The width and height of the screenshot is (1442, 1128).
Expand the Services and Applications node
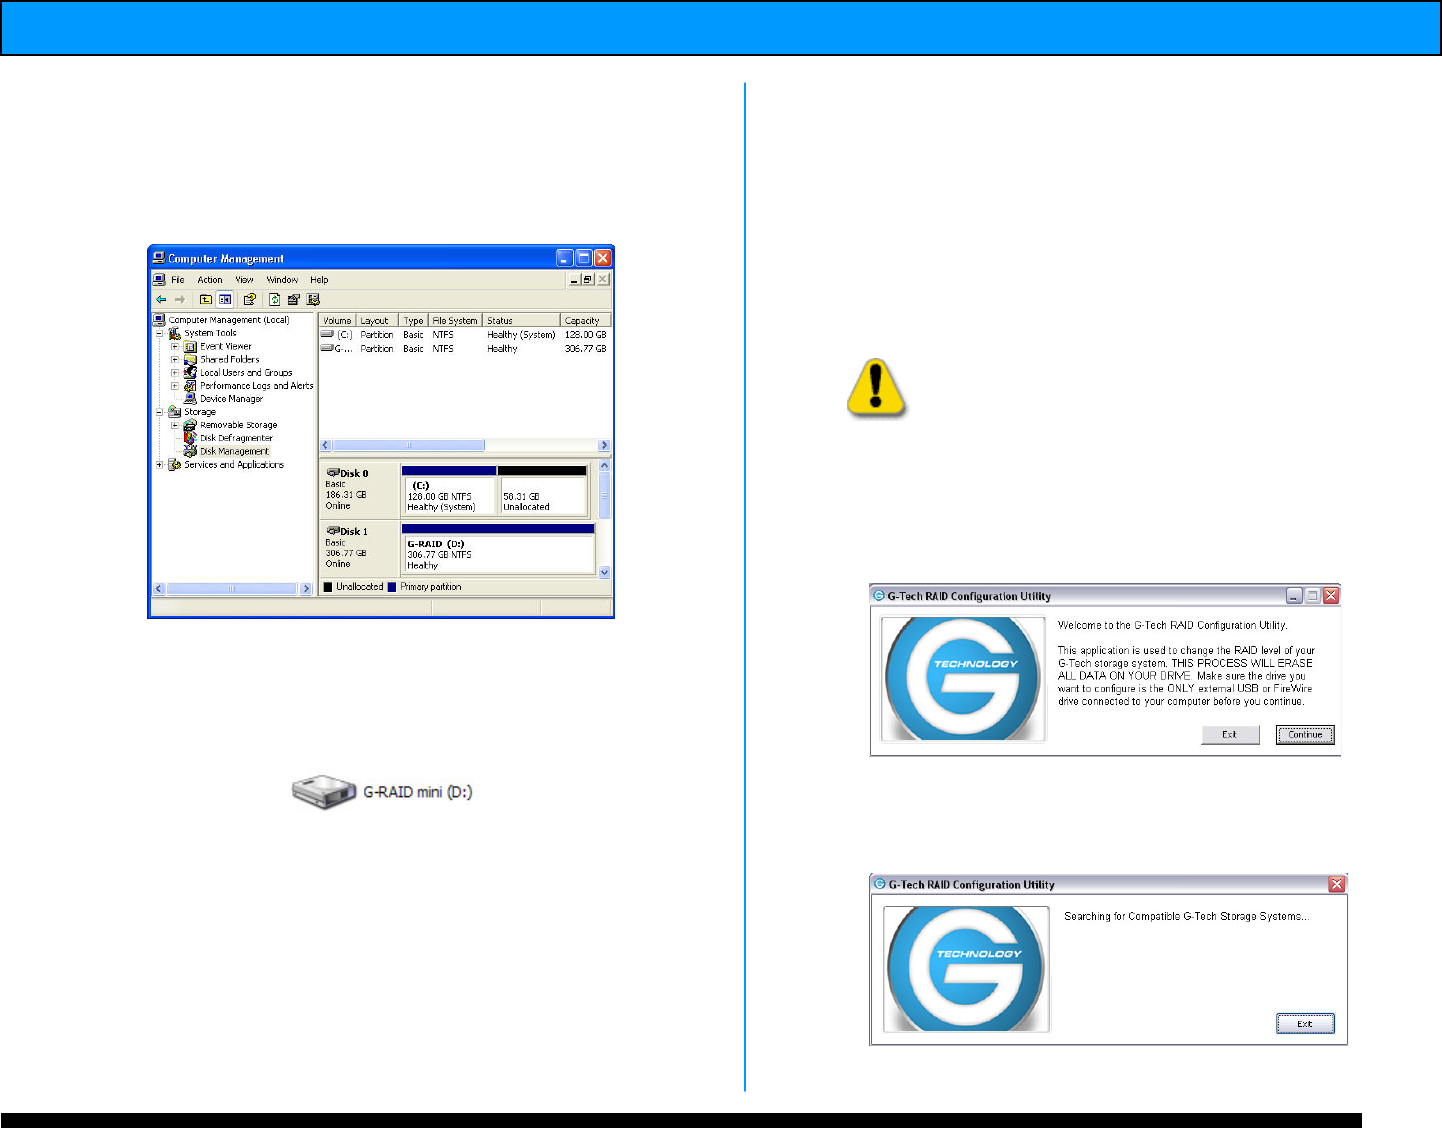159,464
